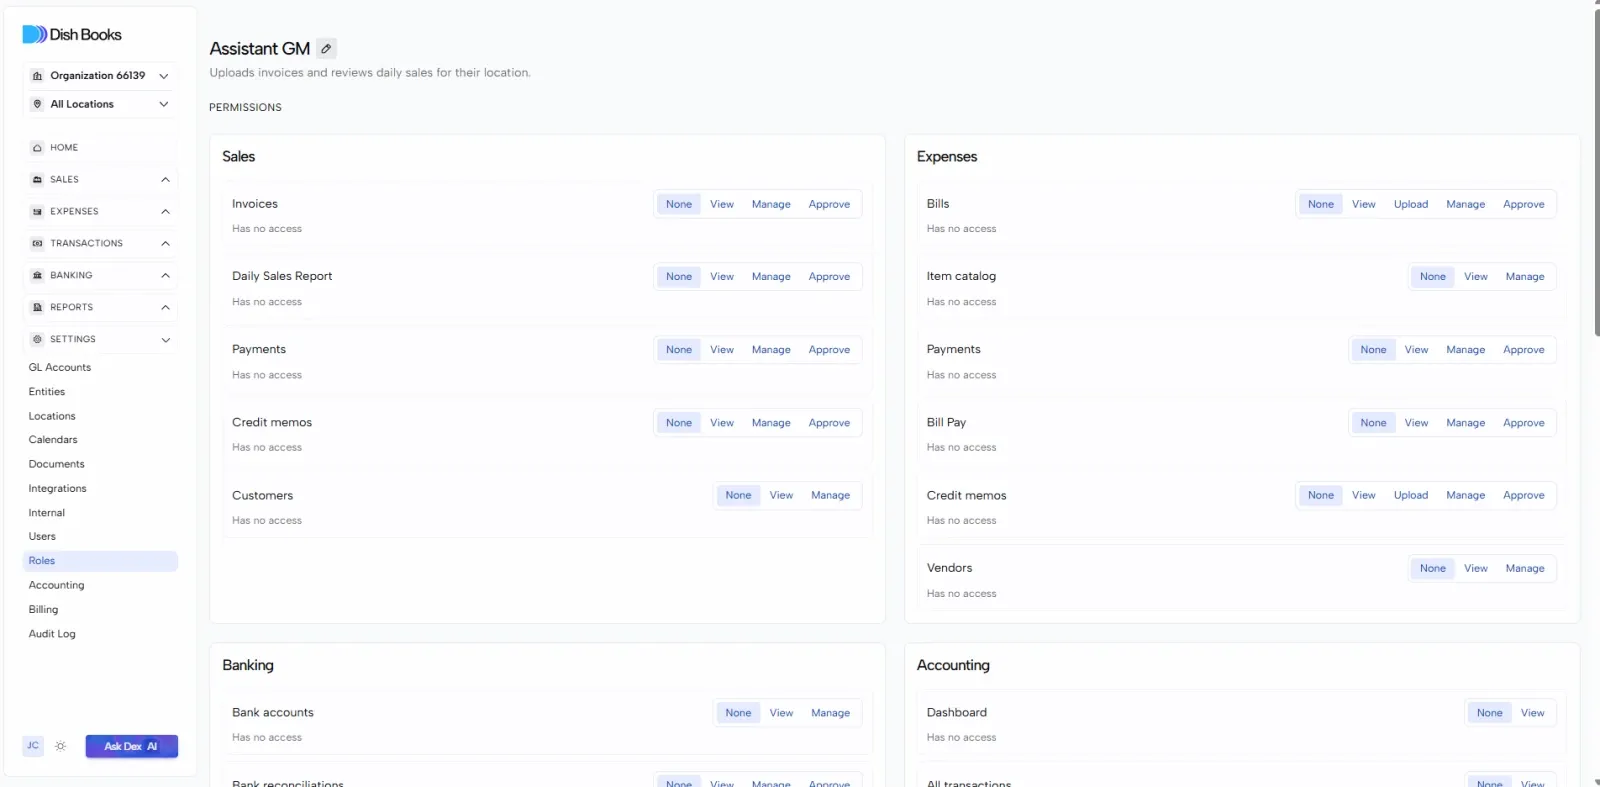Screen dimensions: 1600x787
Task: Open GL Accounts settings page
Action: tap(60, 368)
